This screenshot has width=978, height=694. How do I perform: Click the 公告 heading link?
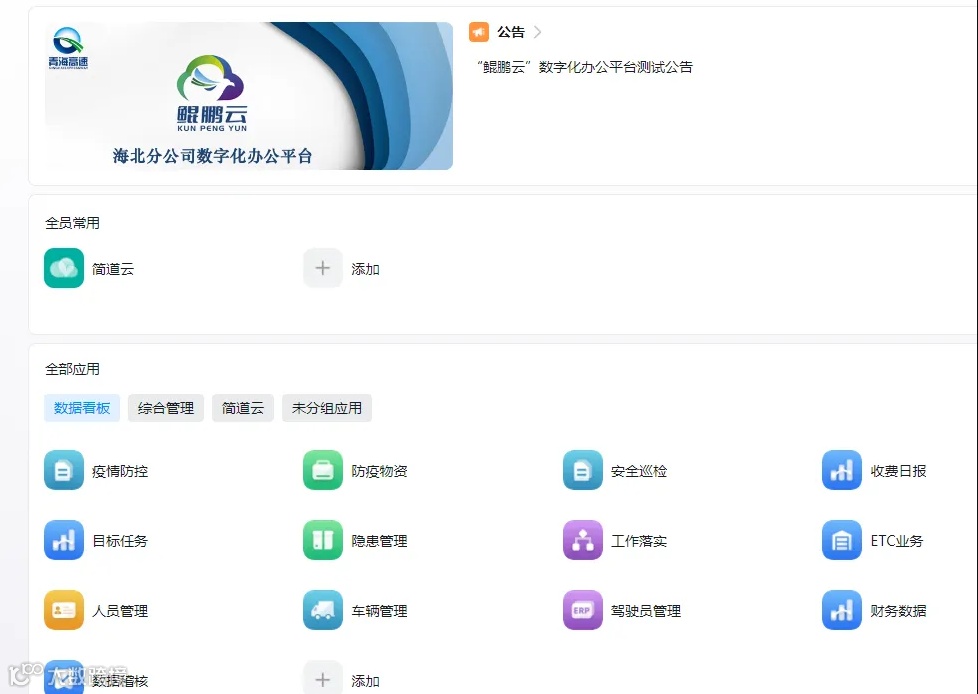pyautogui.click(x=511, y=32)
